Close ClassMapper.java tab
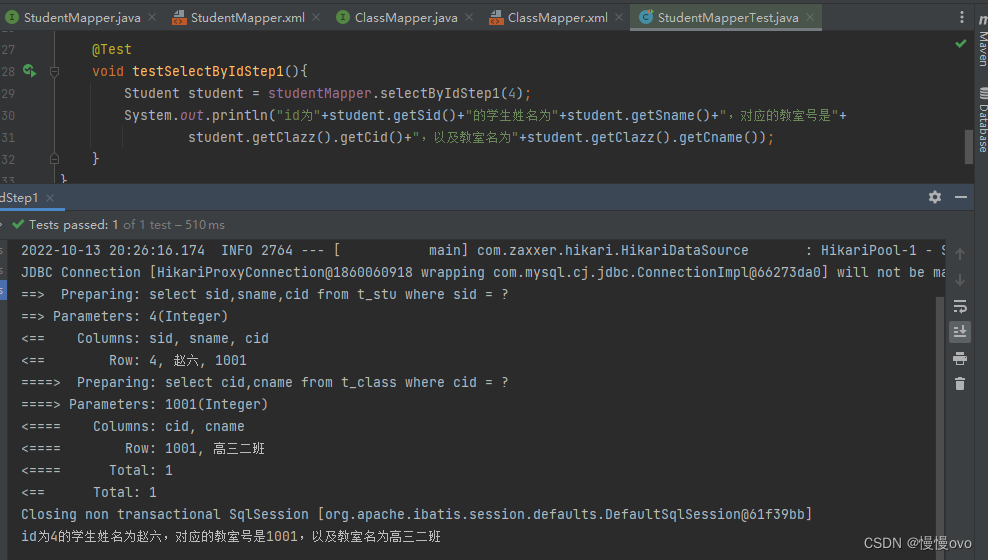This screenshot has width=988, height=560. [x=469, y=18]
